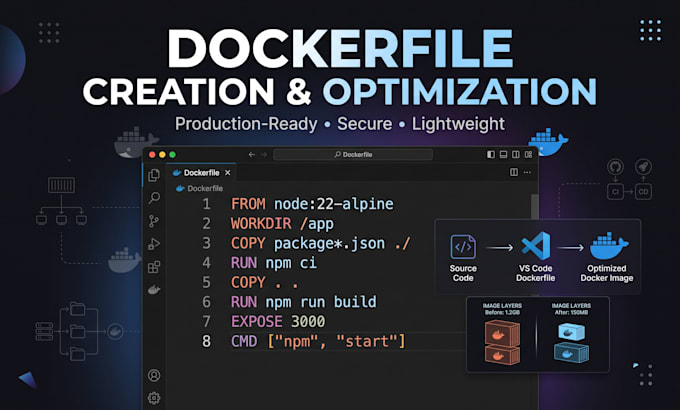This screenshot has width=680, height=410.
Task: Toggle the primary side bar layout icon
Action: (x=491, y=154)
